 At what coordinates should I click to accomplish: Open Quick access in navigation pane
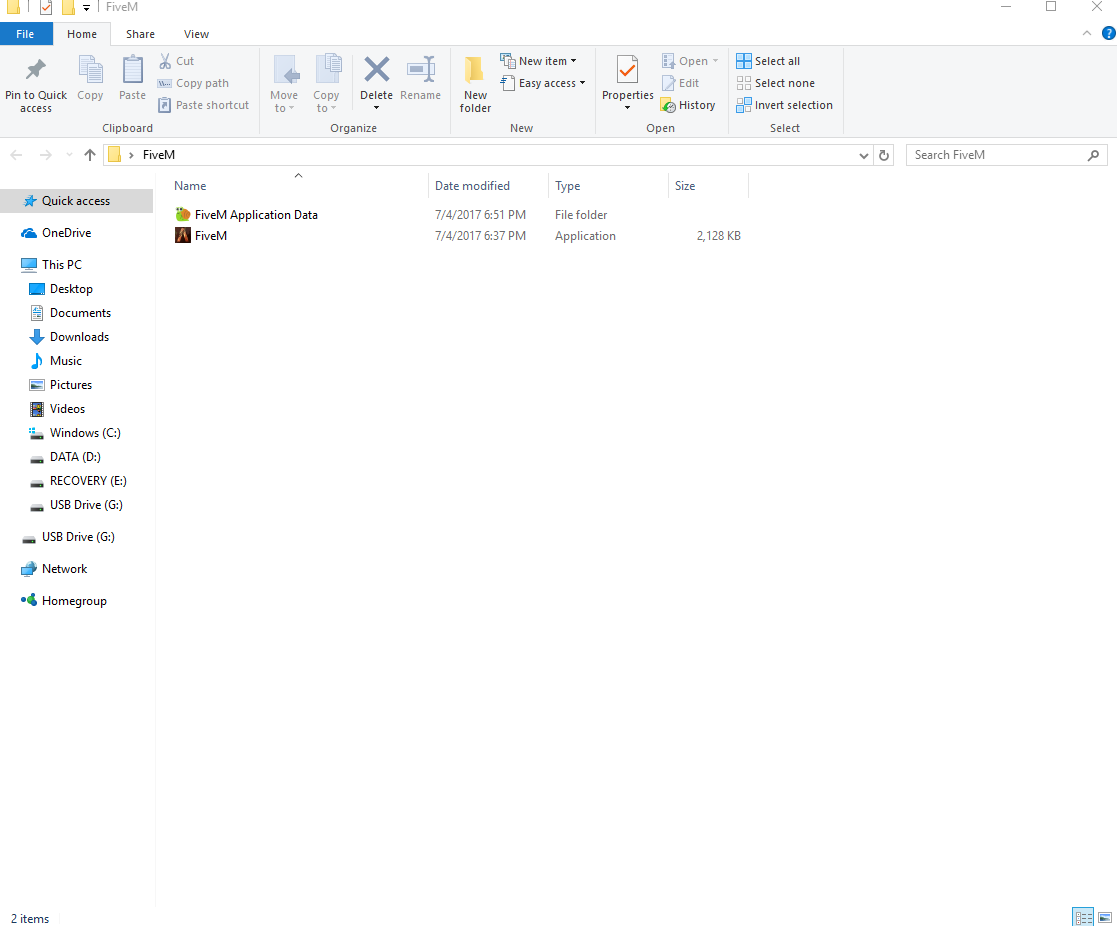[x=76, y=202]
